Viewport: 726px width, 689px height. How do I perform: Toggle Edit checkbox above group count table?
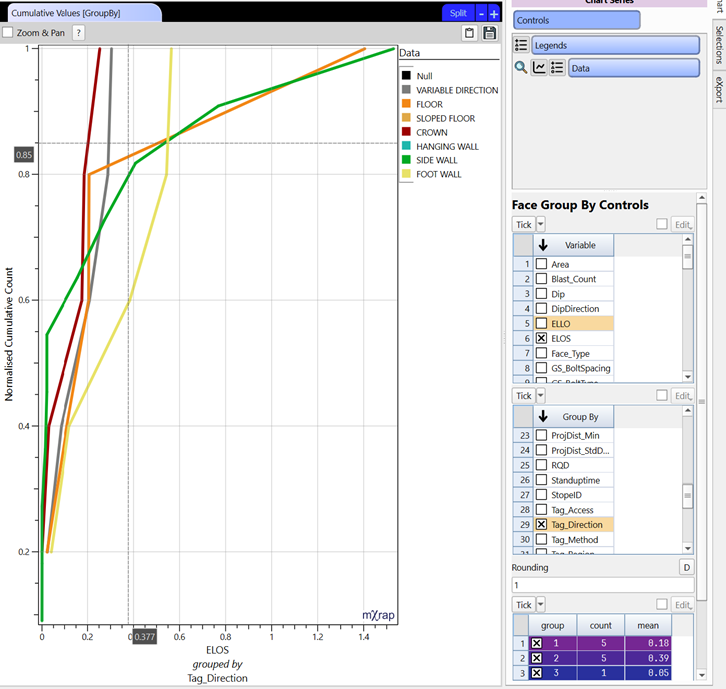tap(662, 604)
